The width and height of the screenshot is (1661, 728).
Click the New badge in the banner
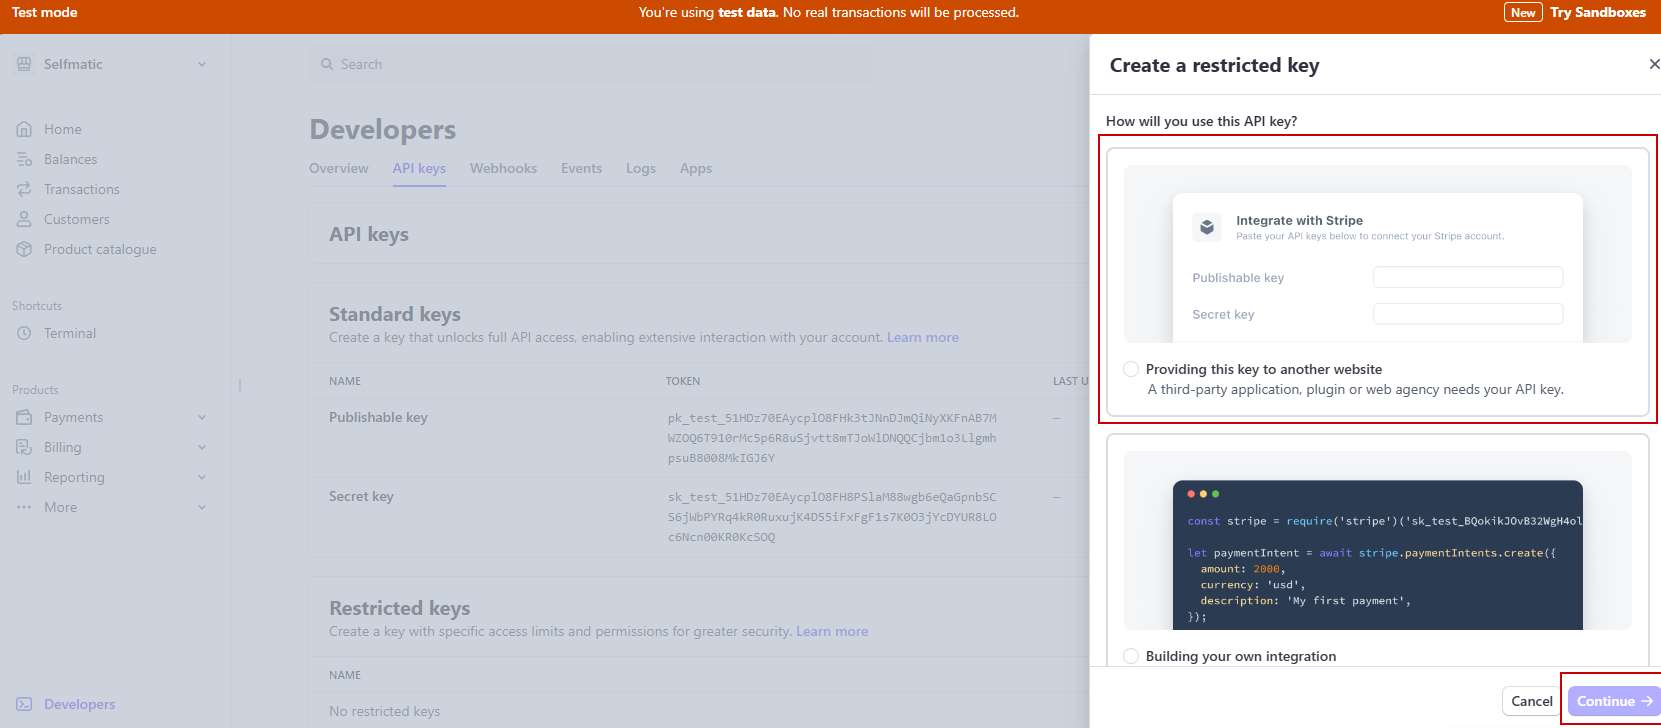tap(1523, 12)
